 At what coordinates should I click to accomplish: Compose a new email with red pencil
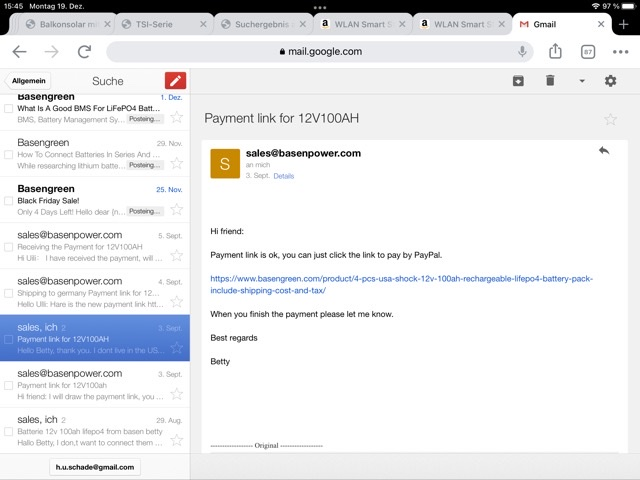point(176,80)
